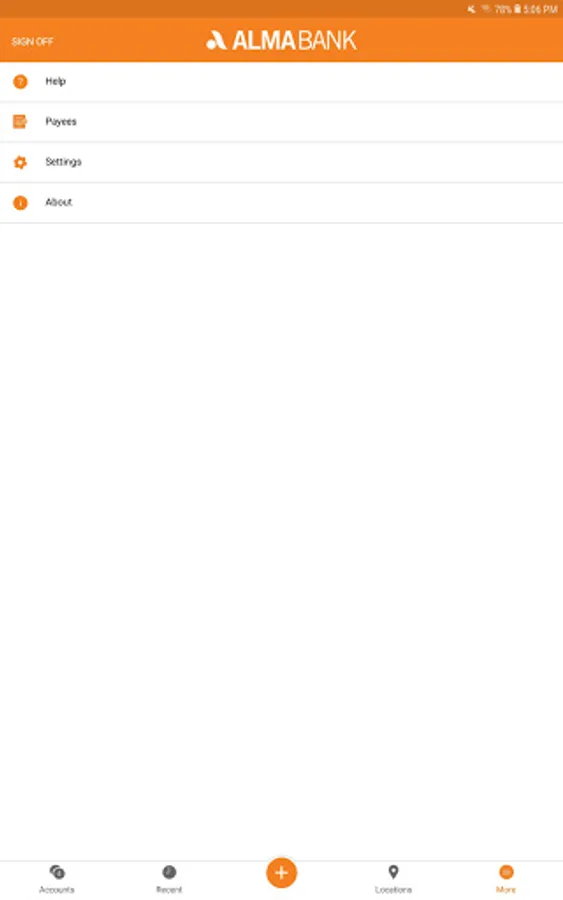Open the Settings menu entry
This screenshot has height=900, width=563.
(x=281, y=162)
